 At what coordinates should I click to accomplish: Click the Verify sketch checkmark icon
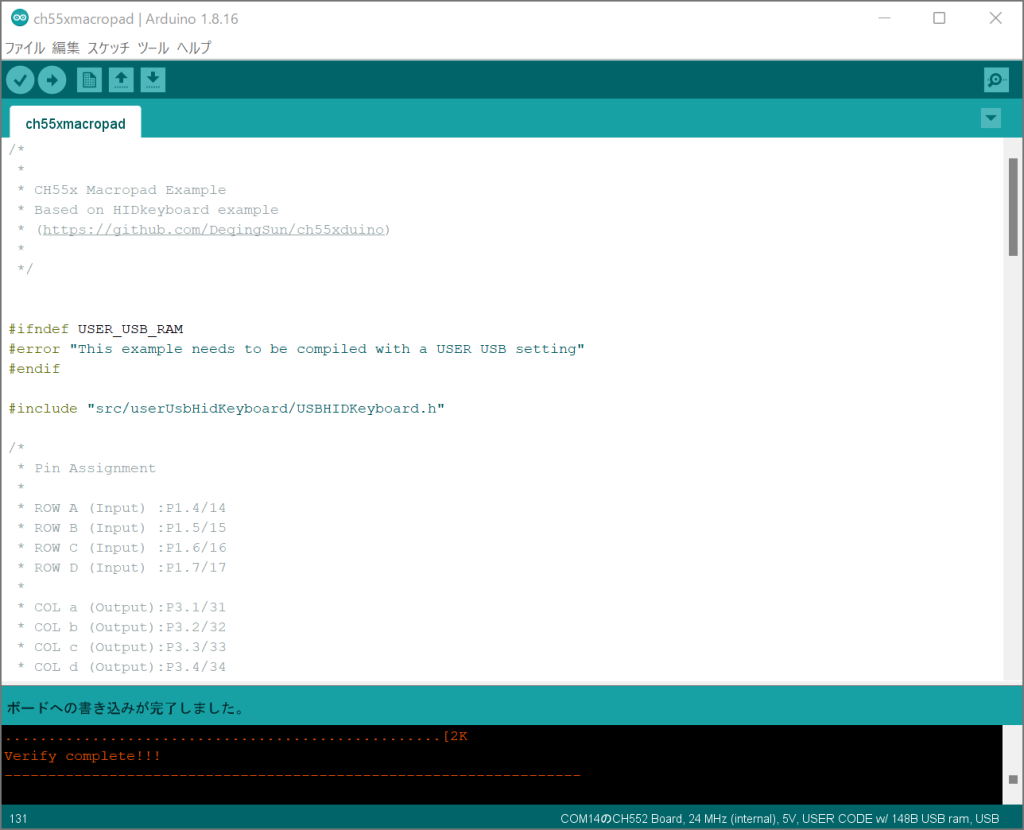(20, 80)
